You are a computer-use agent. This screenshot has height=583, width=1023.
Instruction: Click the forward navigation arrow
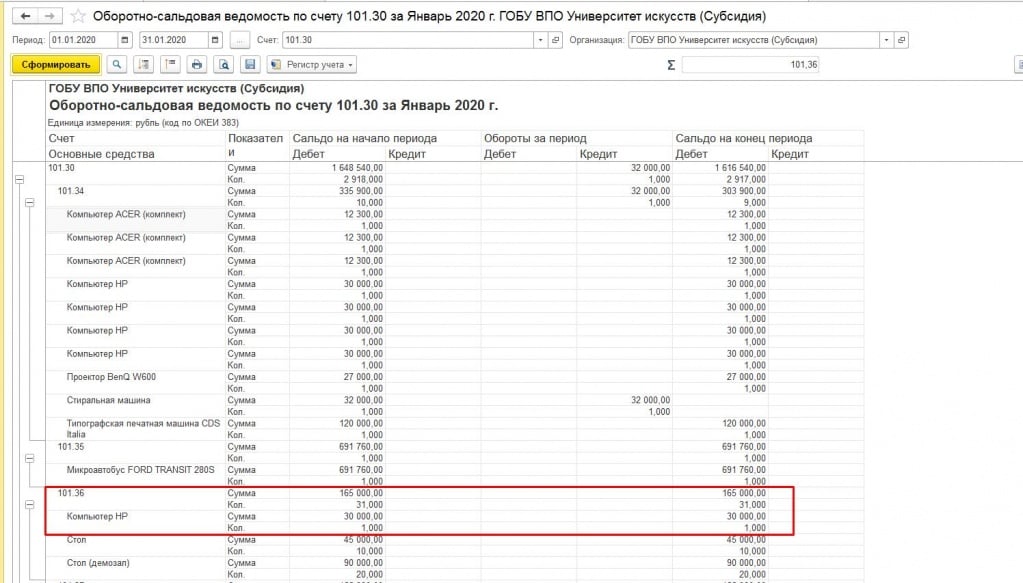coord(50,16)
